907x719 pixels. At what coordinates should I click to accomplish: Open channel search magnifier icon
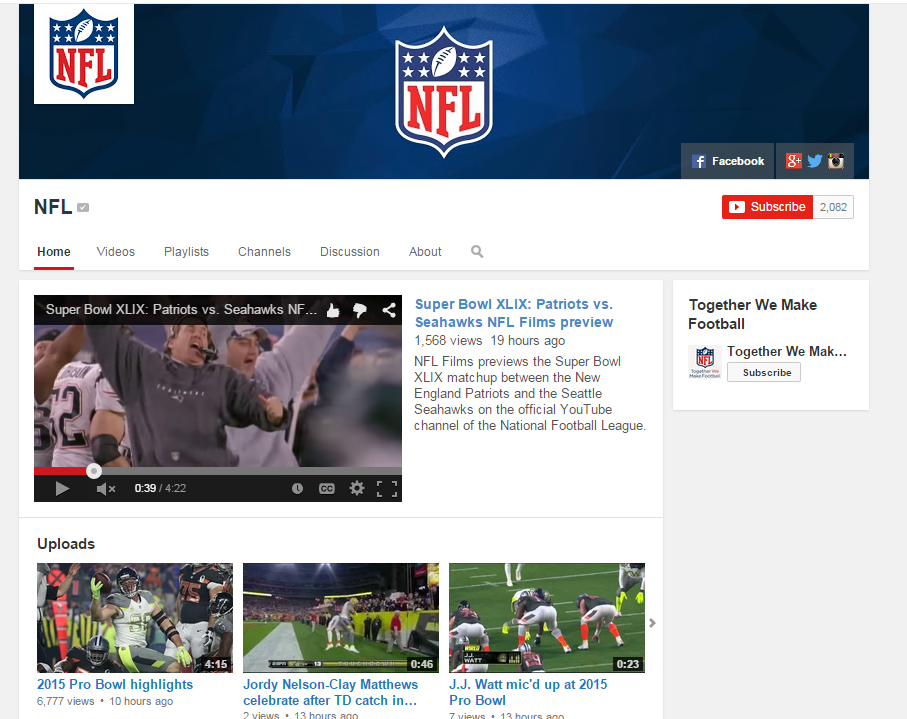(477, 252)
